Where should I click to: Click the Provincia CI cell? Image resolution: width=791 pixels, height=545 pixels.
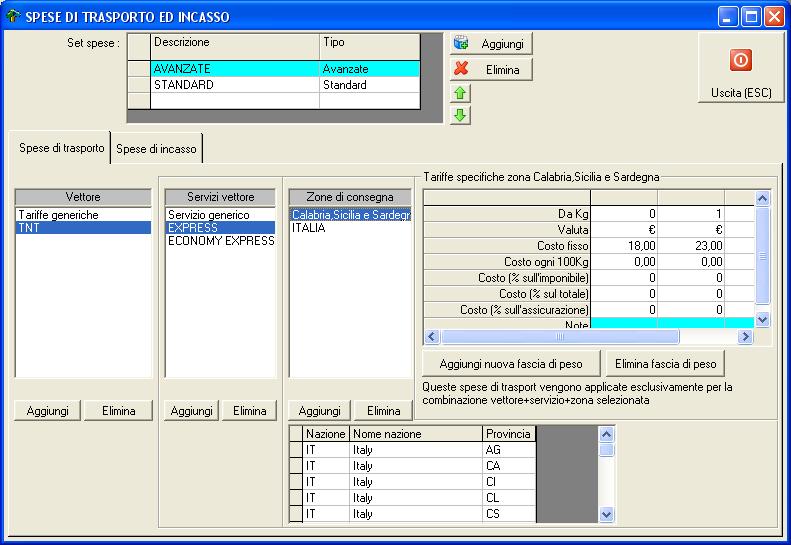point(508,482)
